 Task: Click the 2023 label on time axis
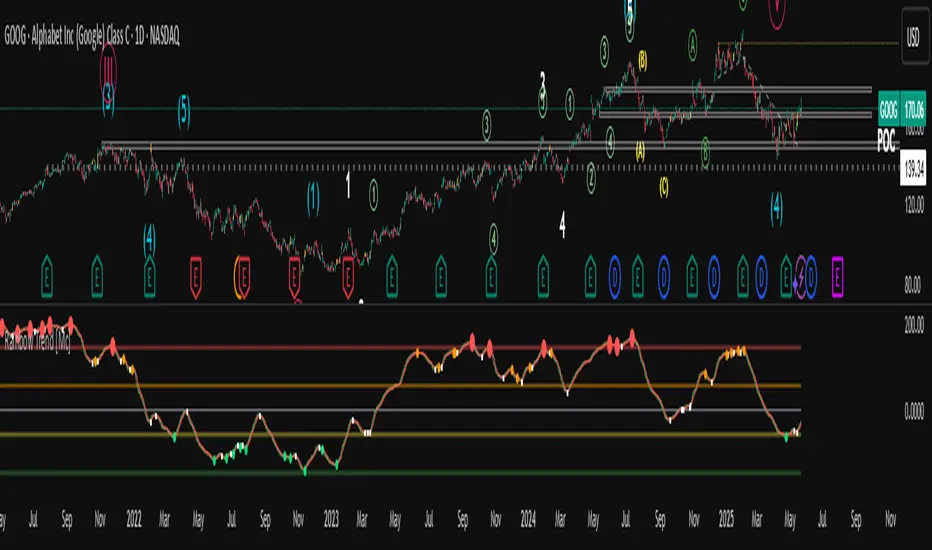331,520
